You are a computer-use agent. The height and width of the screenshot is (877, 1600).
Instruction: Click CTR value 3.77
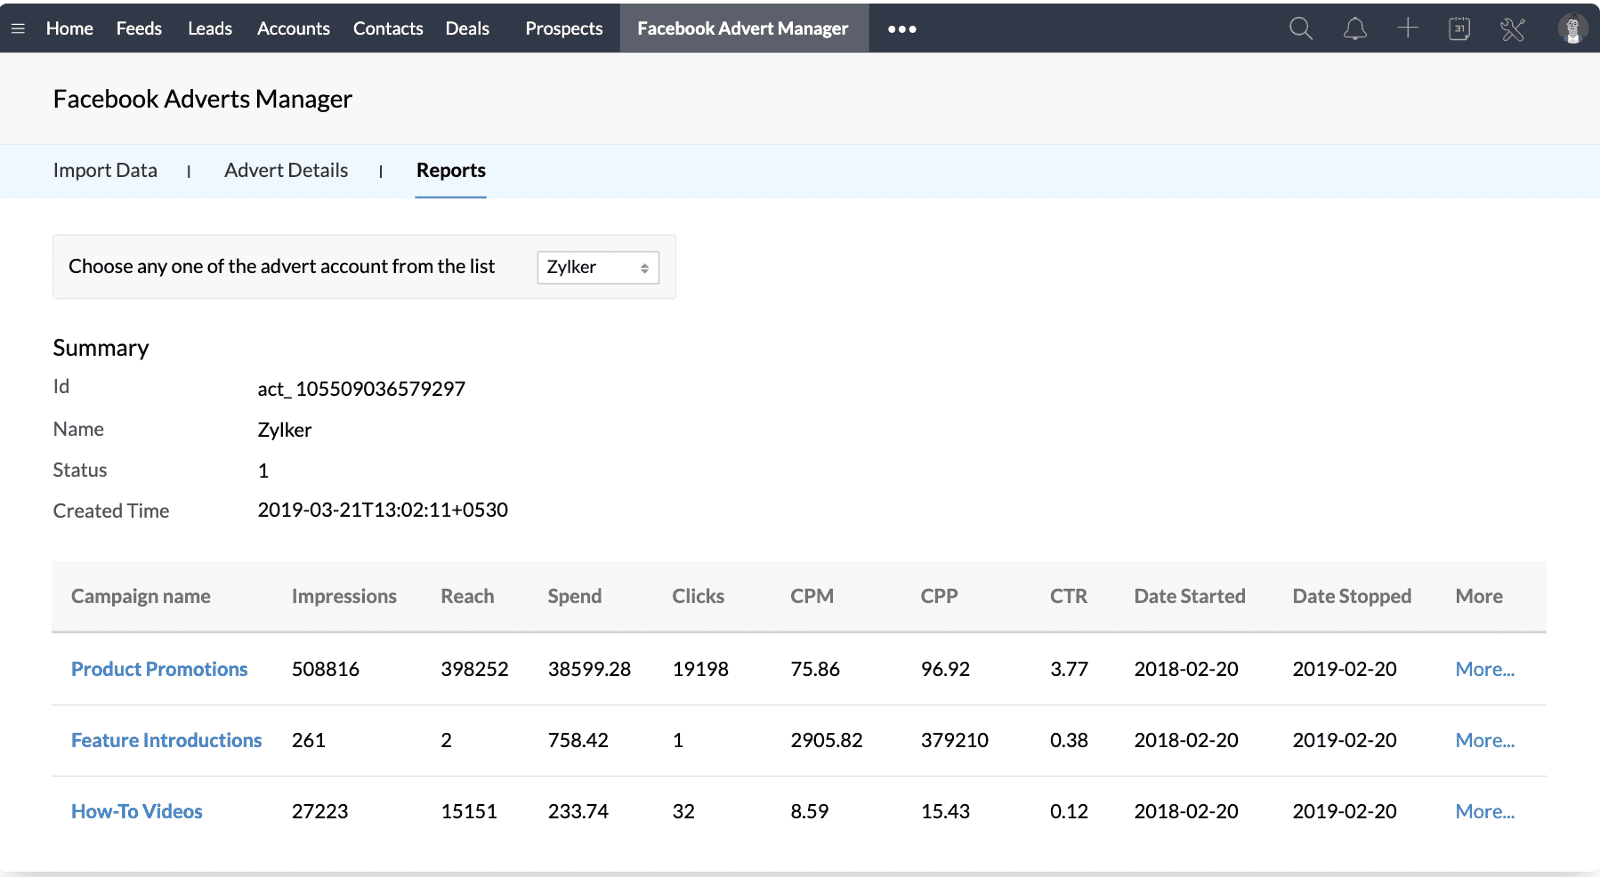(1069, 669)
